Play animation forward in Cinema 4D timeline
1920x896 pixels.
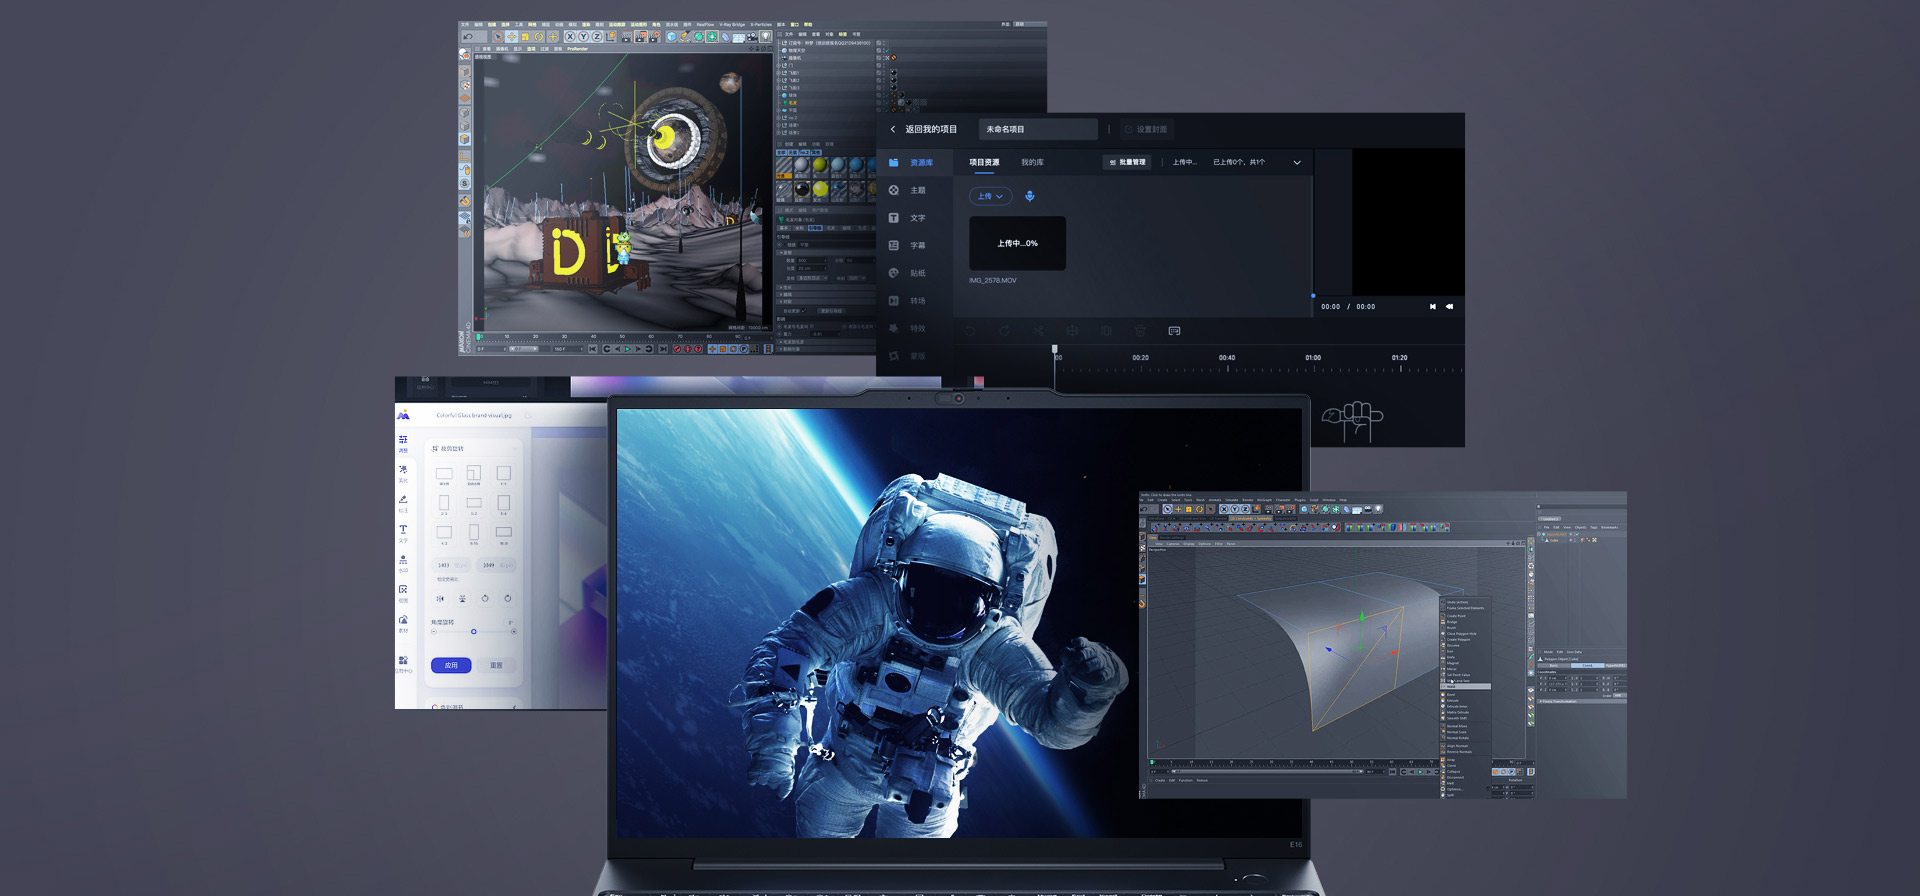[628, 349]
